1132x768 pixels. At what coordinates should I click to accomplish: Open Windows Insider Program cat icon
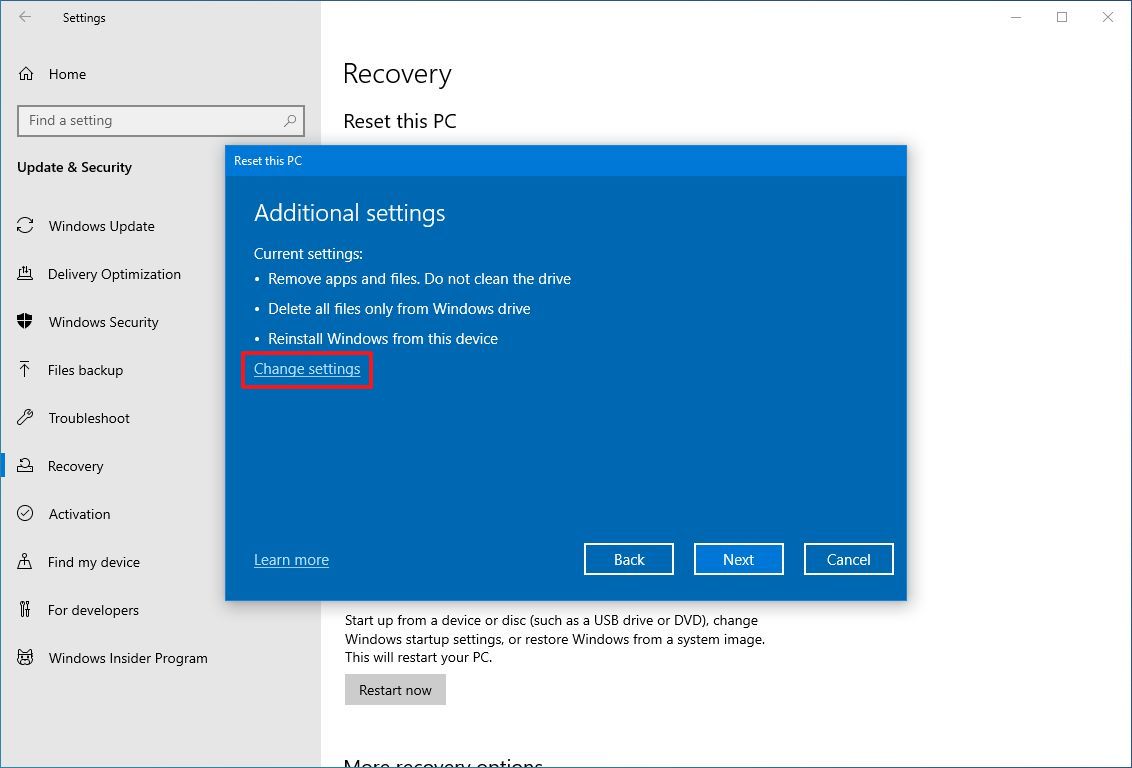25,658
